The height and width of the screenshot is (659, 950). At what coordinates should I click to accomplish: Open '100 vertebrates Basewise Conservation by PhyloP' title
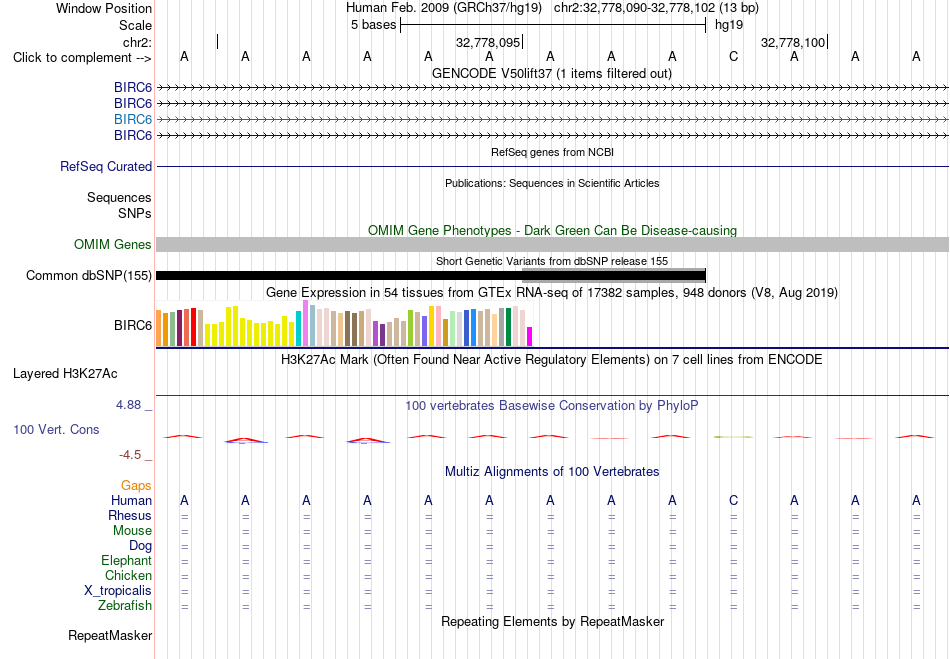tap(552, 406)
